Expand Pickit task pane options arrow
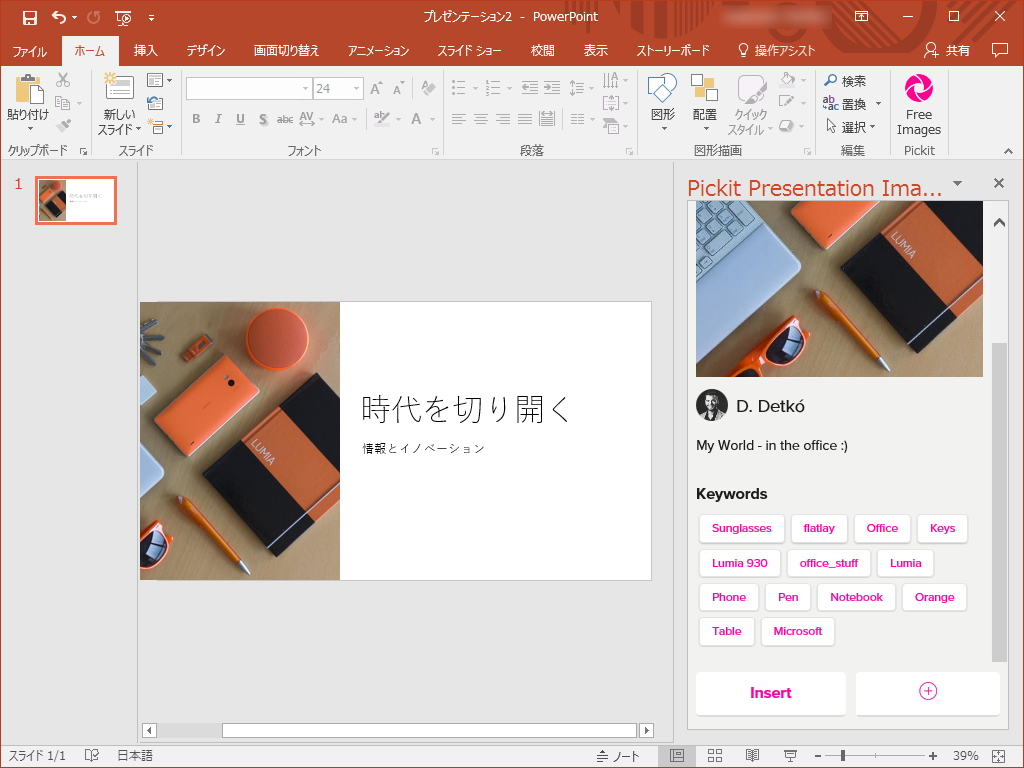Screen dimensions: 1024x768 [957, 184]
